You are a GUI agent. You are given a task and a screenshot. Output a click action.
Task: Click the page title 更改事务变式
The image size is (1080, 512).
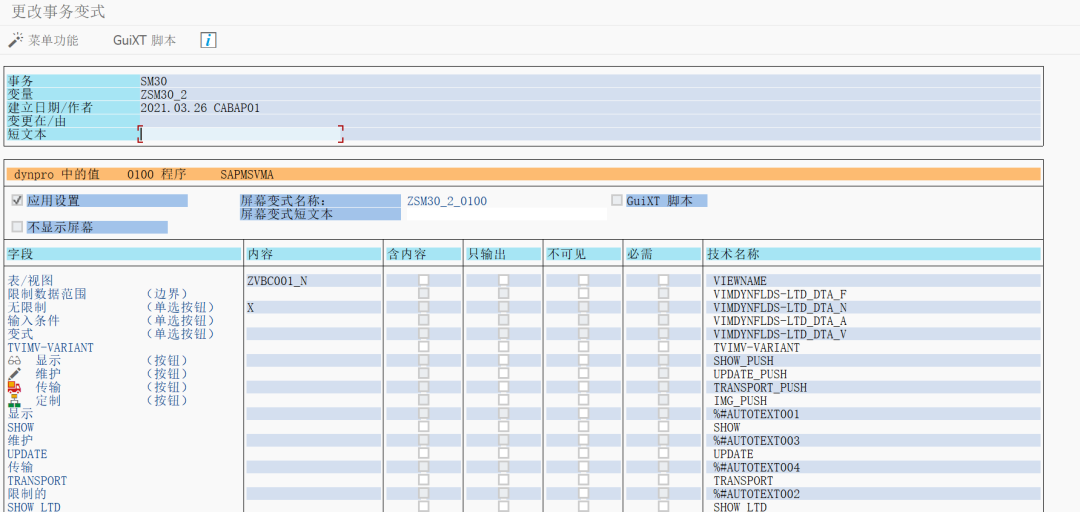pyautogui.click(x=59, y=12)
